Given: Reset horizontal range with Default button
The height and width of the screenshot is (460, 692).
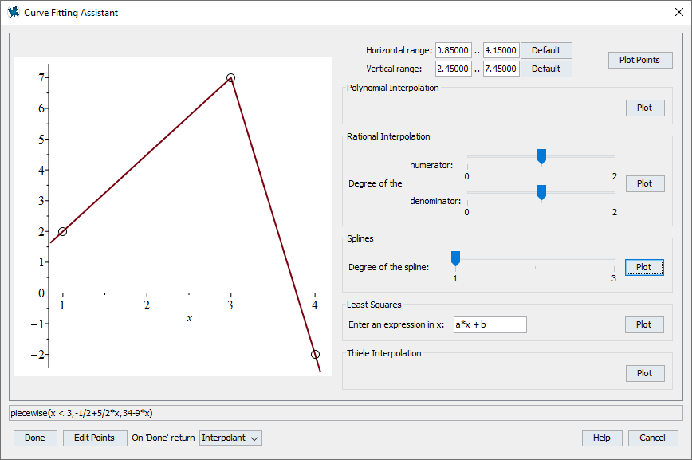Looking at the screenshot, I should point(546,50).
